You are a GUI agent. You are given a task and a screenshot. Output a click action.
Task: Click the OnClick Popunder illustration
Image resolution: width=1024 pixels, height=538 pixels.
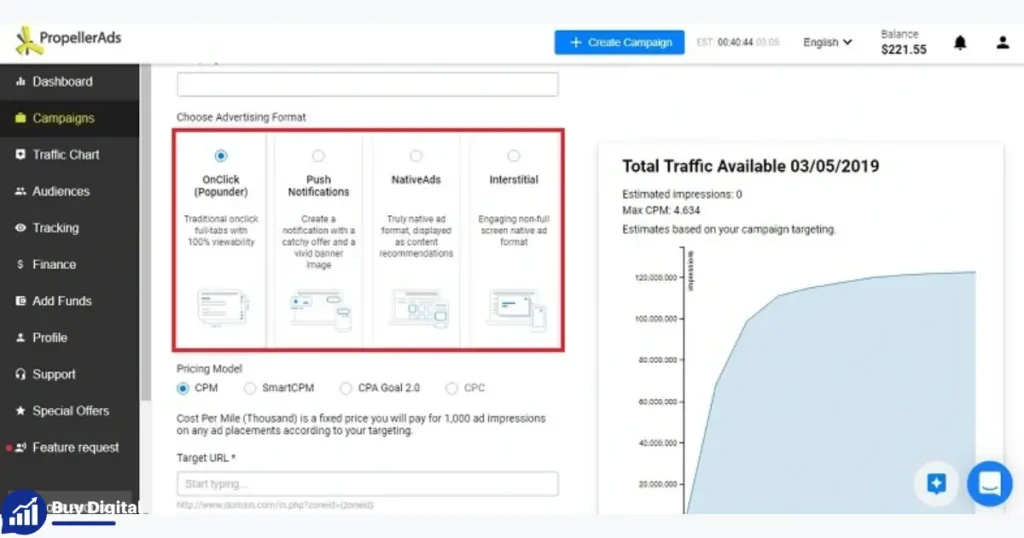click(222, 308)
